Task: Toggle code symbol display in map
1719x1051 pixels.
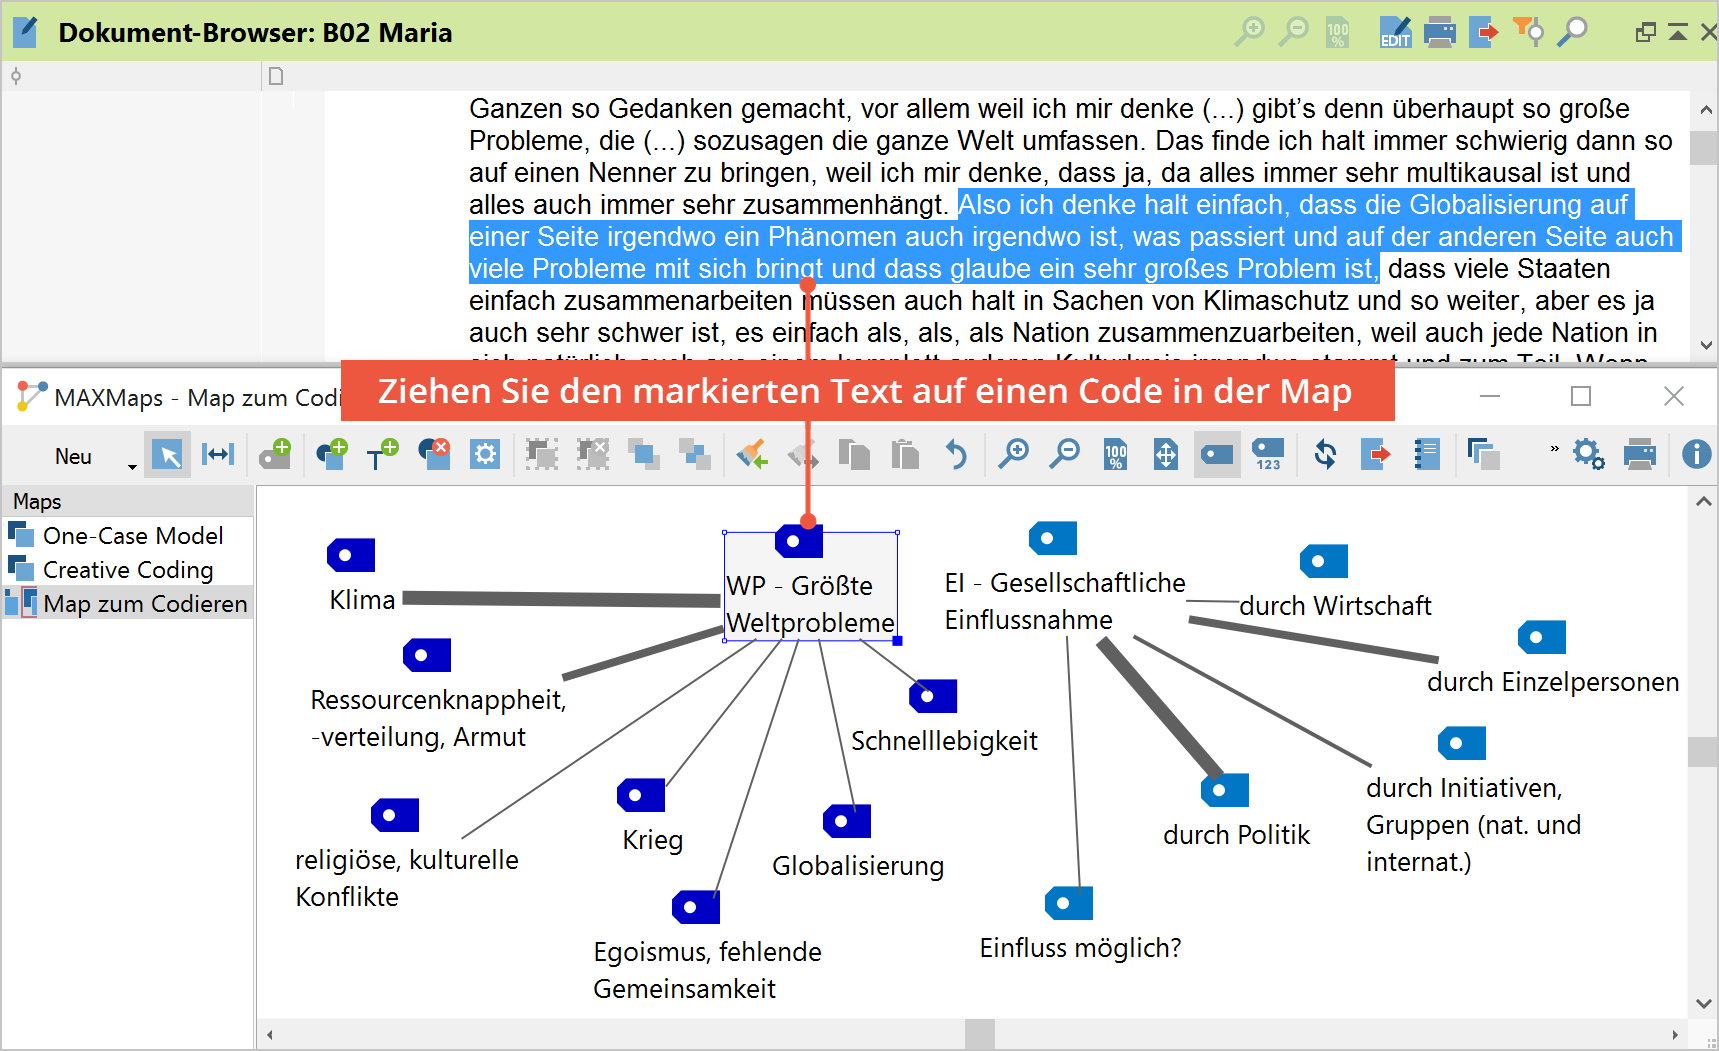Action: tap(1217, 455)
